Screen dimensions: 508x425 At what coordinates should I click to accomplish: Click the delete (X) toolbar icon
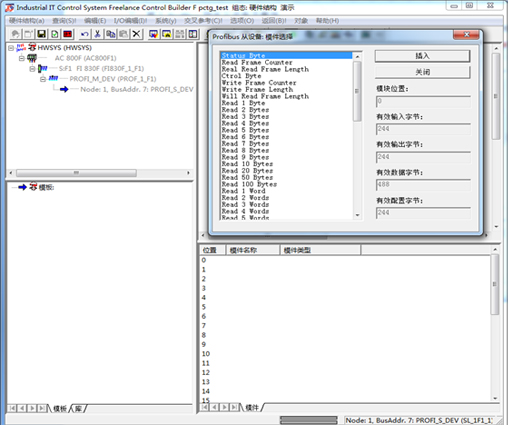[x=136, y=34]
